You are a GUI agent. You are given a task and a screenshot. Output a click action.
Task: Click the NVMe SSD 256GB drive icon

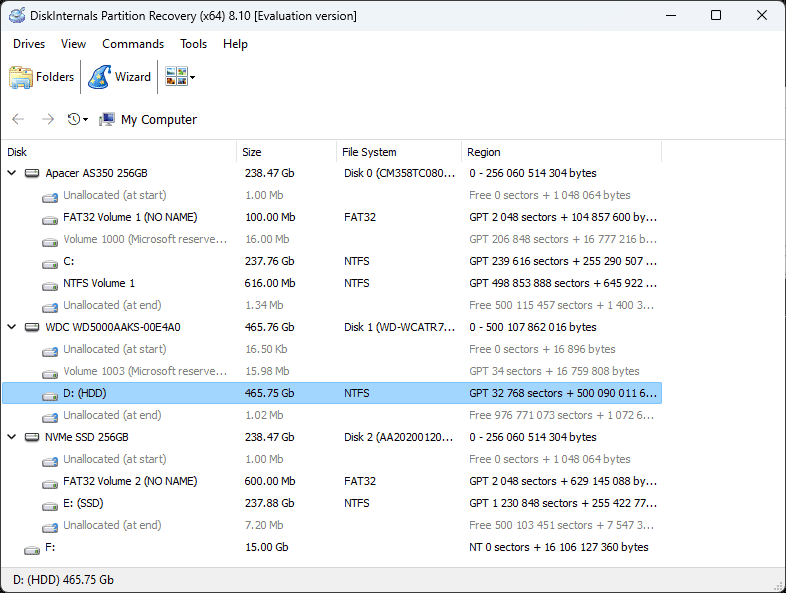(x=32, y=437)
